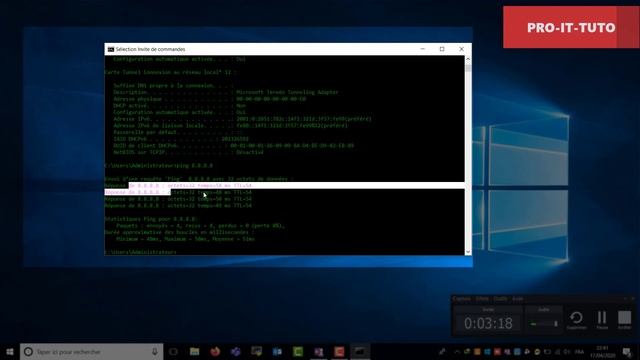The image size is (640, 360).
Task: Open the recorder Aide menu
Action: 518,299
